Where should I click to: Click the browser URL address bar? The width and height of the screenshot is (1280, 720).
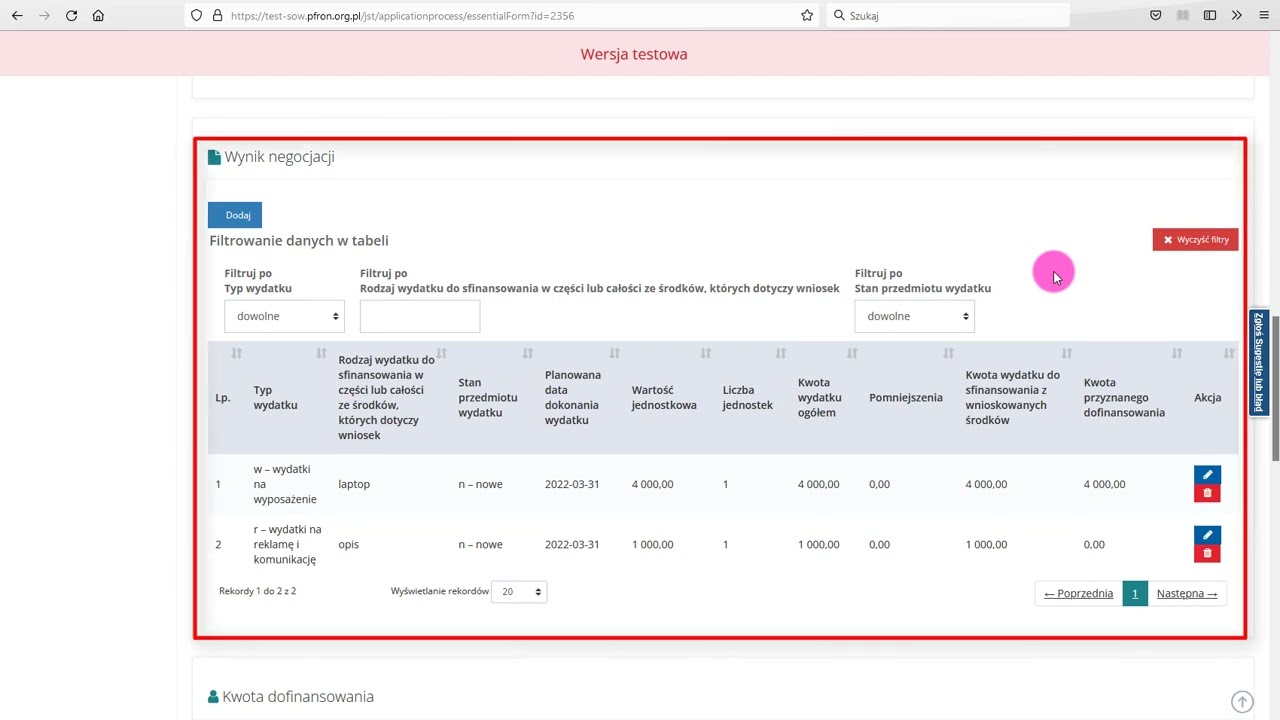click(x=500, y=15)
